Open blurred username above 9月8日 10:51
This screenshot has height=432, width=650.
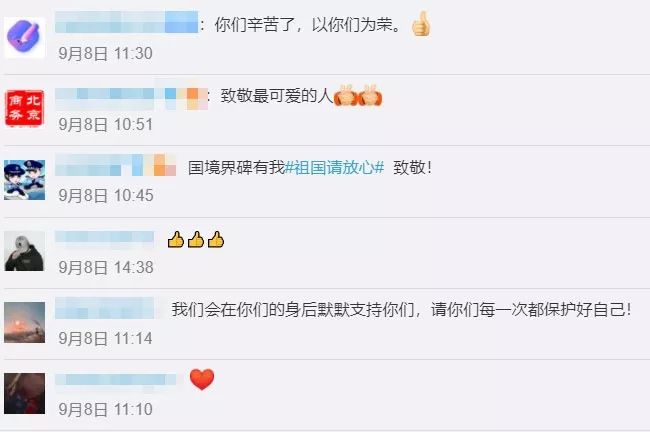131,95
